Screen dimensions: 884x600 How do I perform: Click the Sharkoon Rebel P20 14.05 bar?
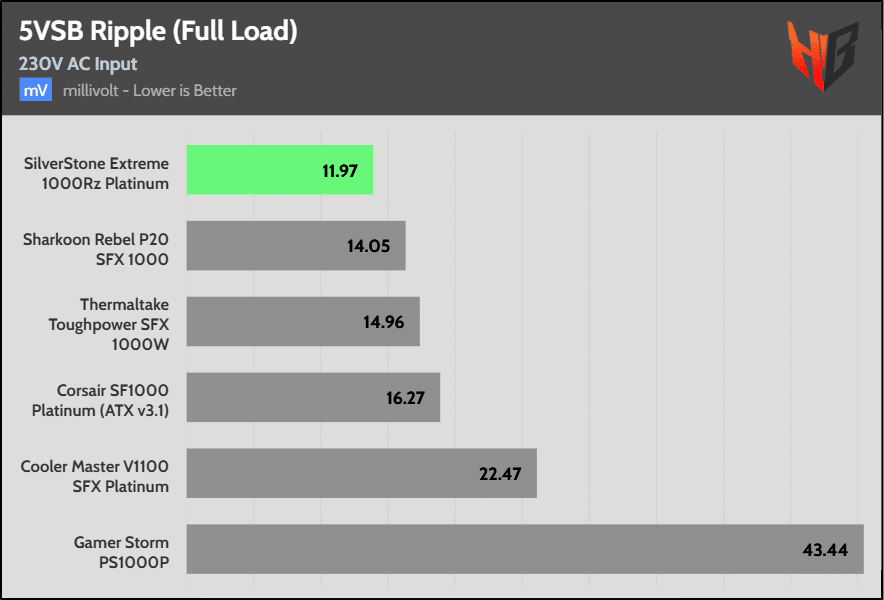pos(296,245)
